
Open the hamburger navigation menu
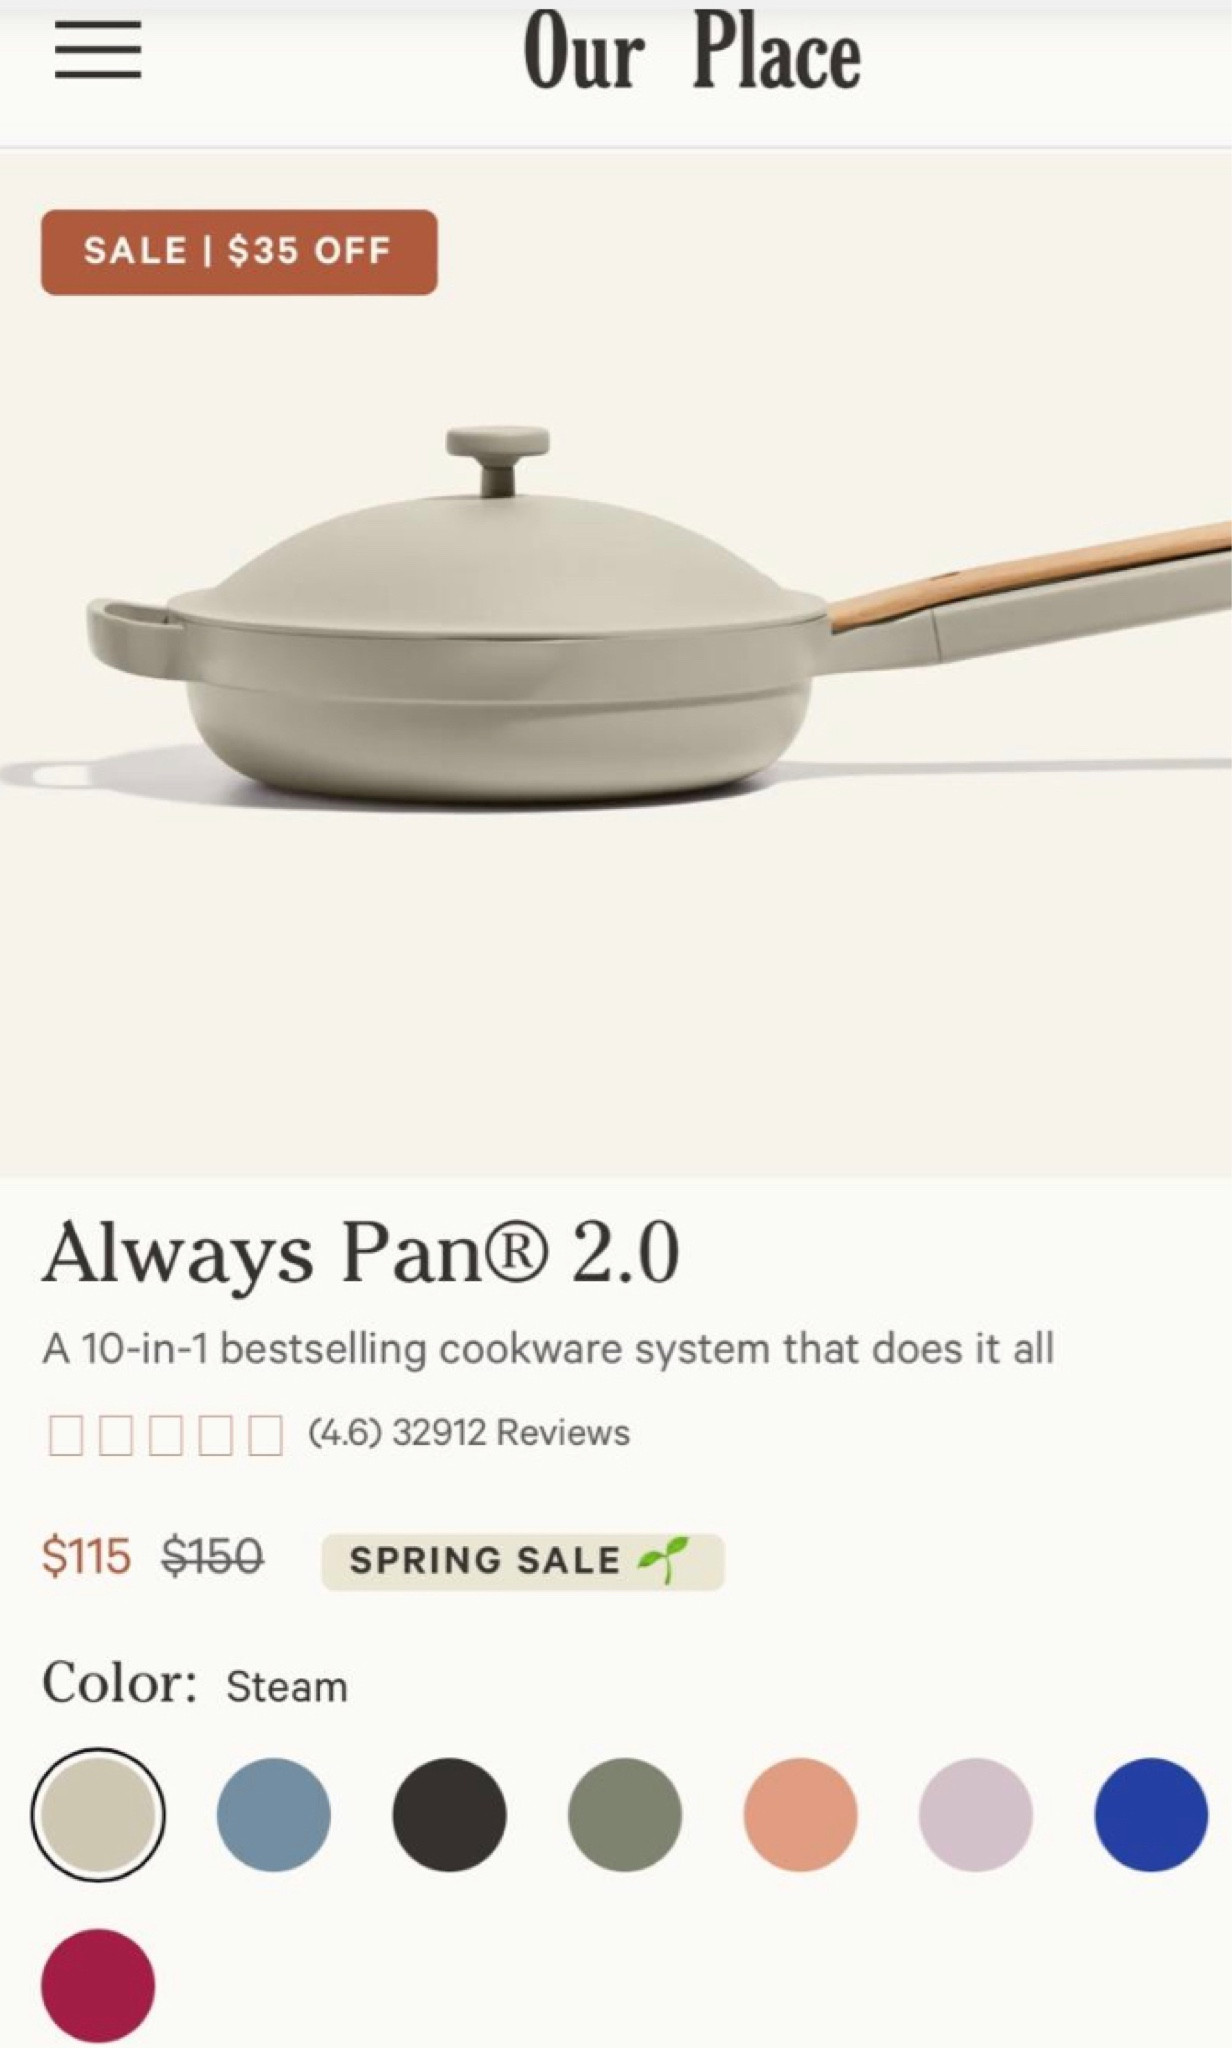(x=97, y=52)
